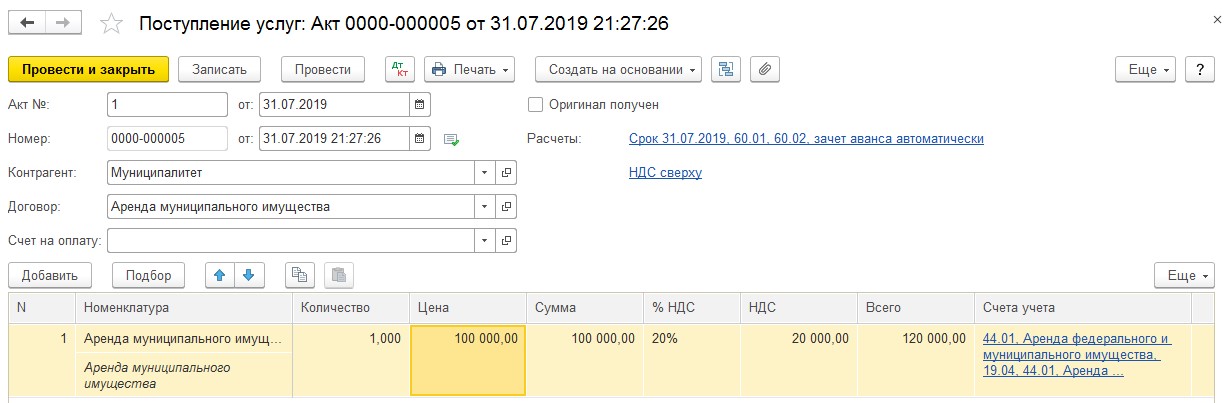
Task: Open the Печать menu
Action: click(469, 69)
